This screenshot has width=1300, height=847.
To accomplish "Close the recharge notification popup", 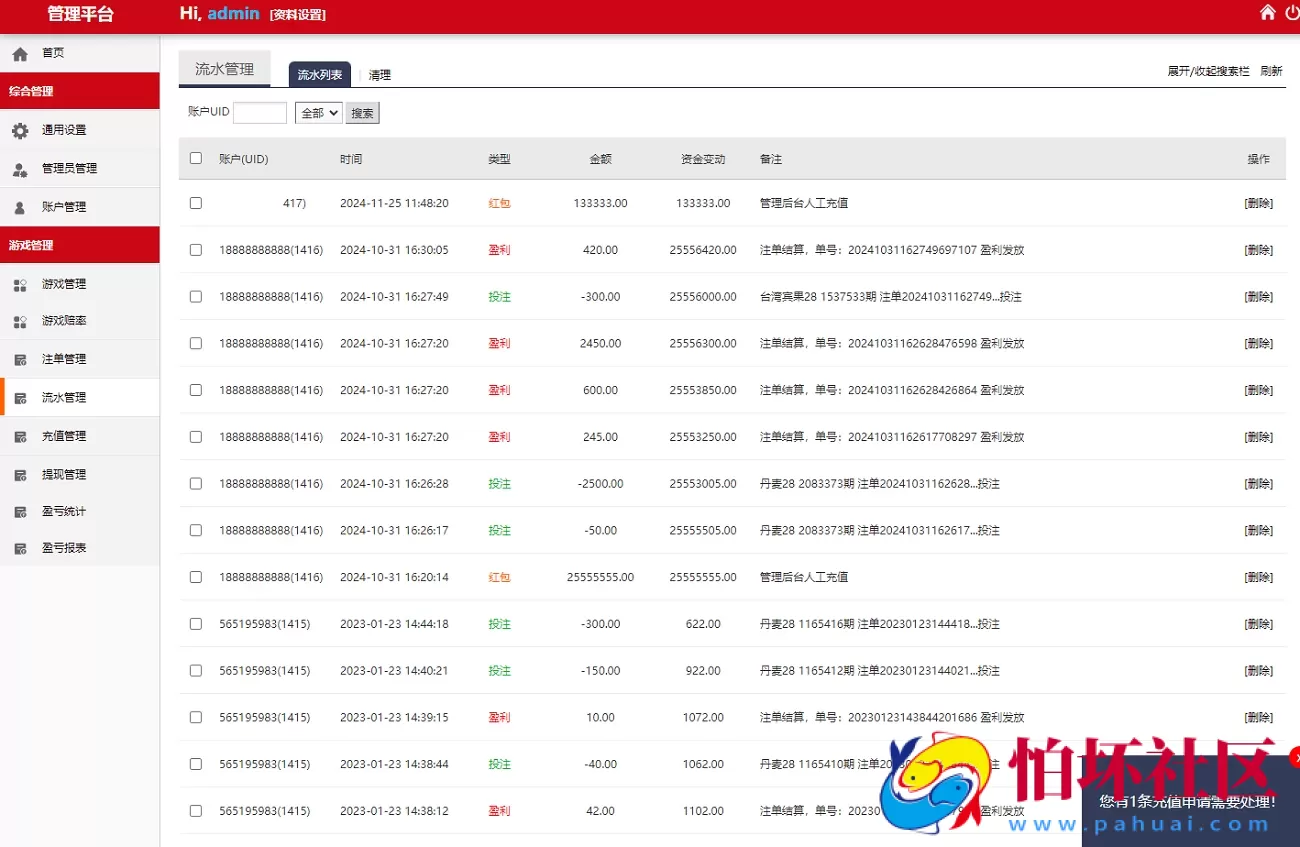I will [1296, 757].
